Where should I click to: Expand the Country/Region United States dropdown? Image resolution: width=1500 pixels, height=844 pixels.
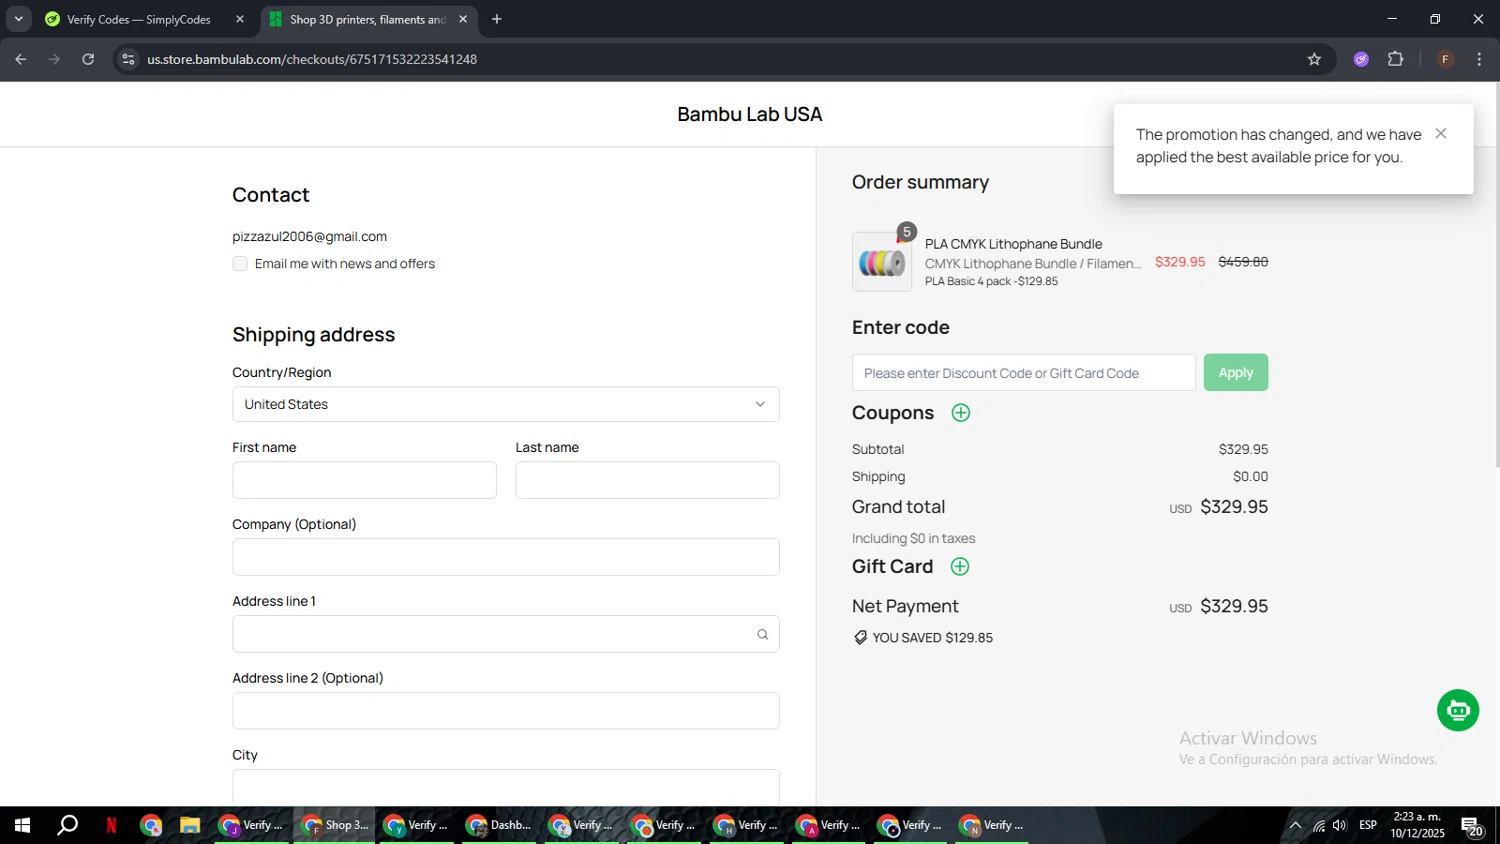tap(506, 404)
